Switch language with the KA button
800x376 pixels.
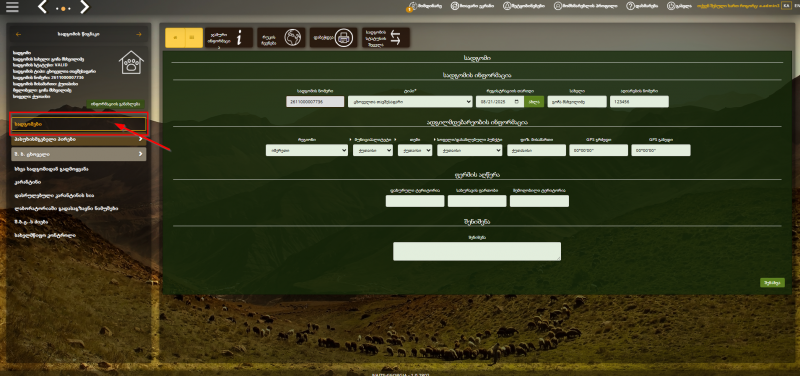(785, 6)
